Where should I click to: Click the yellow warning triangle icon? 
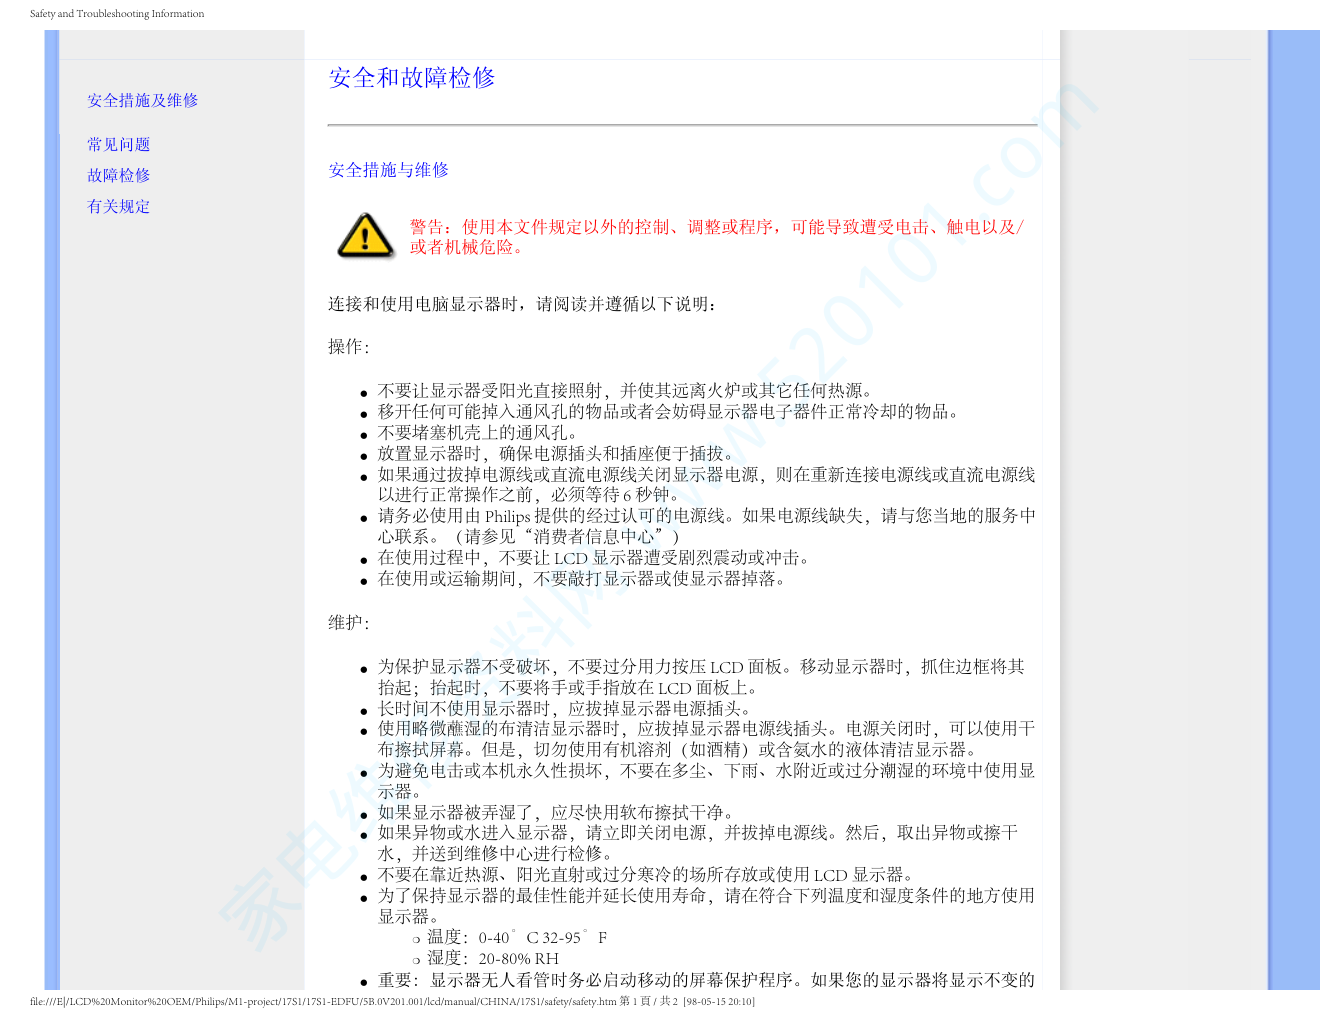365,237
